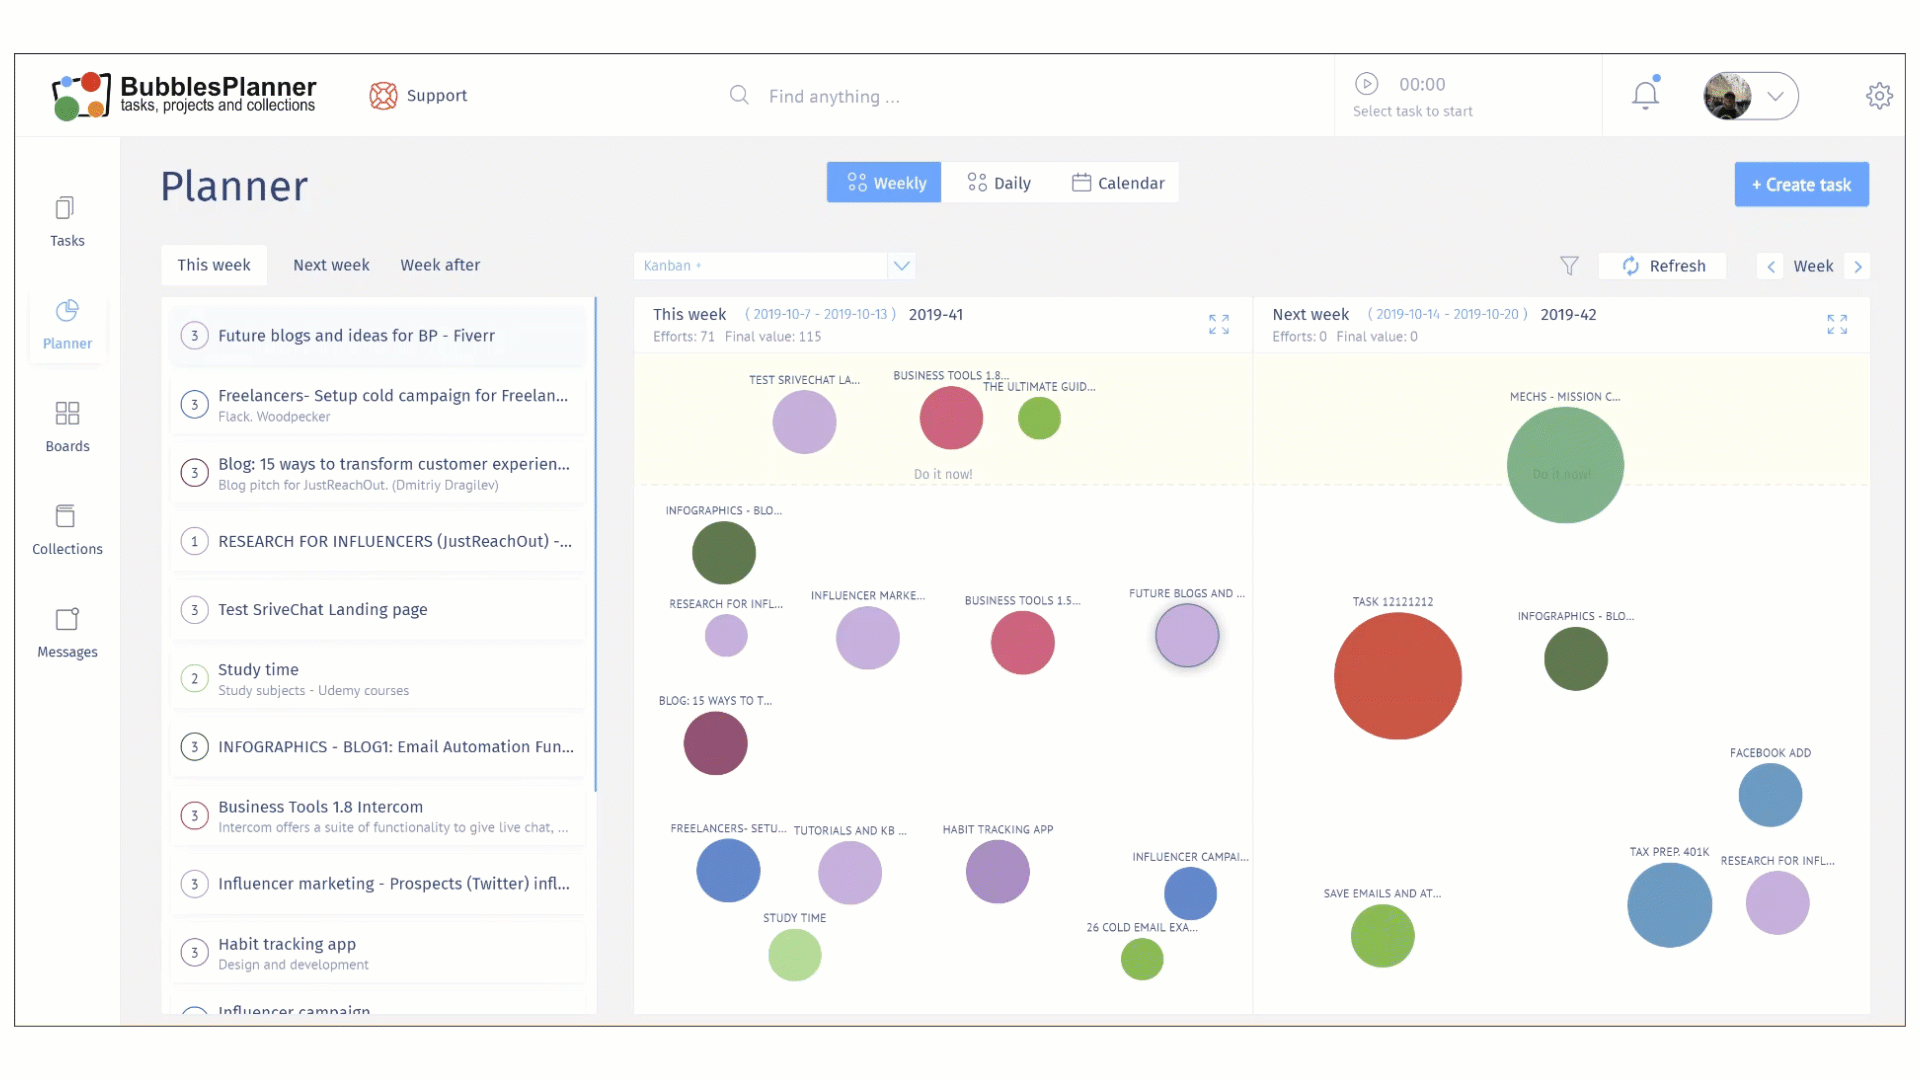Expand the This week column fullscreen
This screenshot has width=1920, height=1080.
point(1219,324)
